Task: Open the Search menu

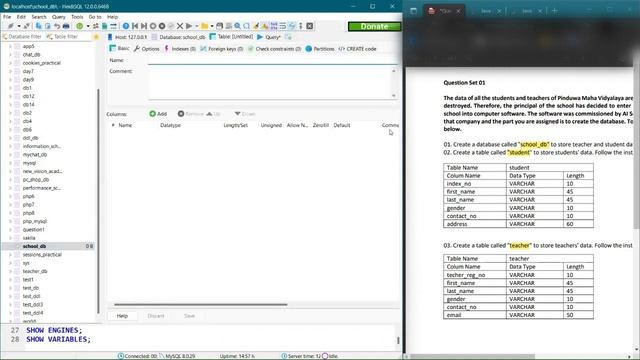Action: click(x=39, y=17)
